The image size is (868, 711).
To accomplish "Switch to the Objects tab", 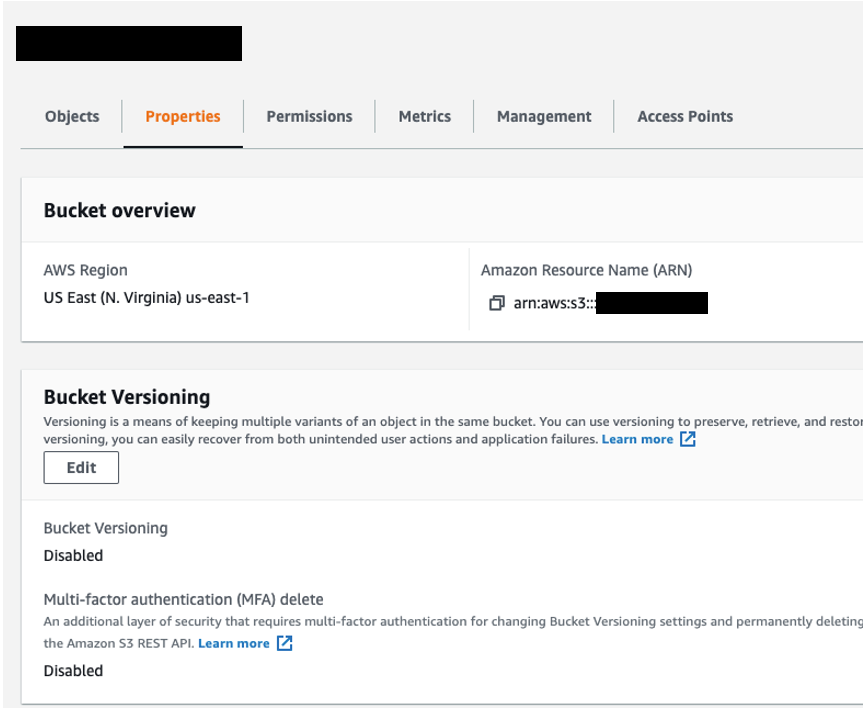I will pyautogui.click(x=71, y=116).
